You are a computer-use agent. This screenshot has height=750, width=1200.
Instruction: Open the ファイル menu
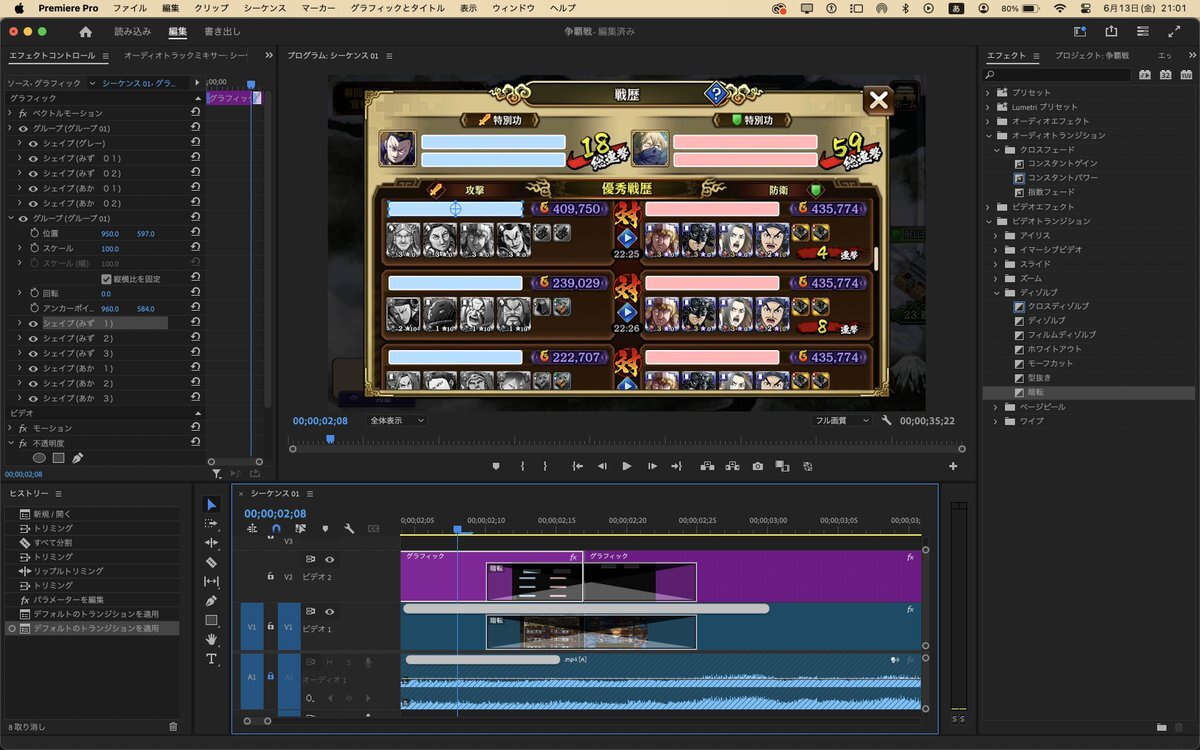point(129,8)
